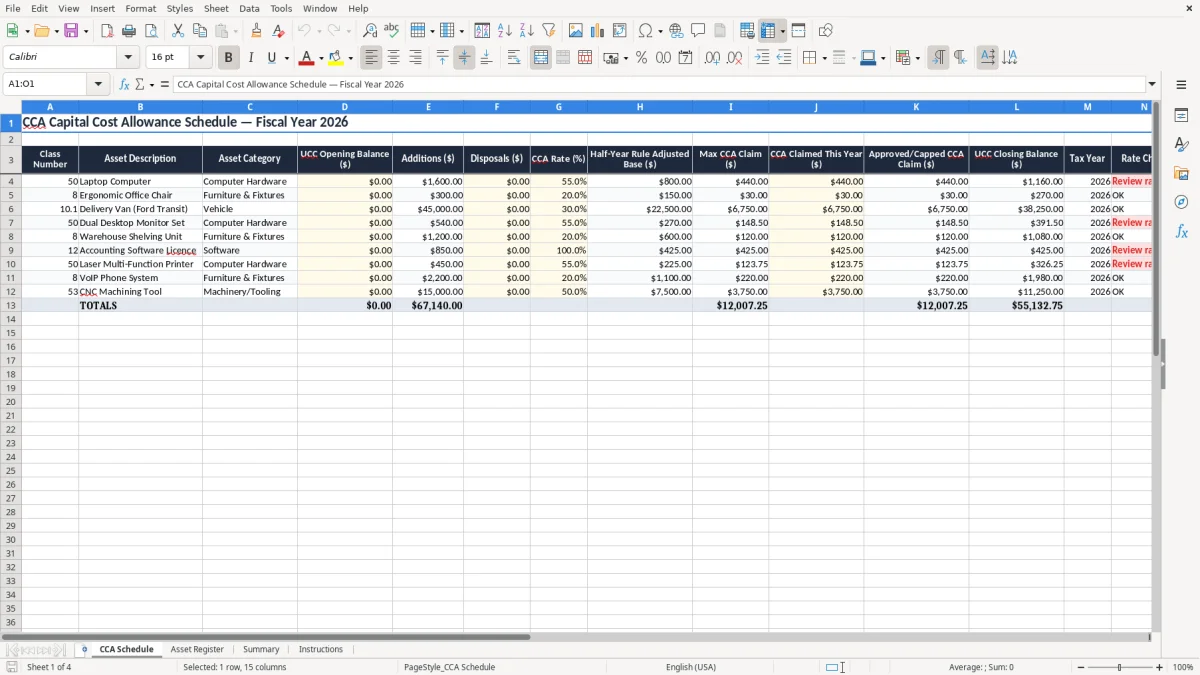The width and height of the screenshot is (1200, 675).
Task: Open the Sheet menu
Action: tap(216, 8)
